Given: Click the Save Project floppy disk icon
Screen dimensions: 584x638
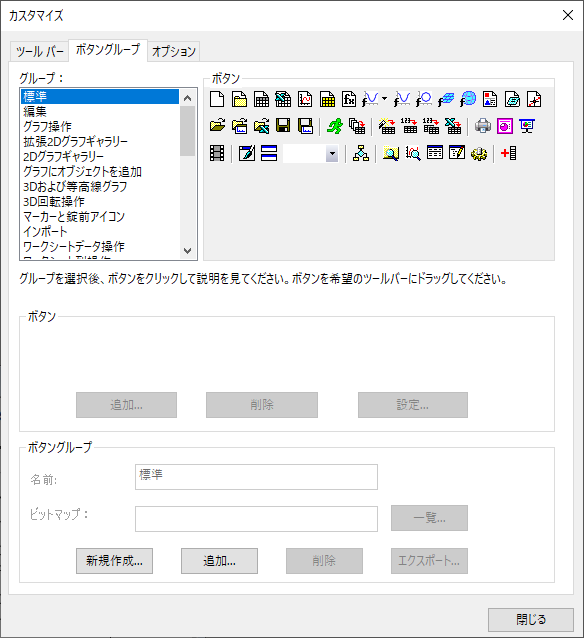Looking at the screenshot, I should (283, 126).
